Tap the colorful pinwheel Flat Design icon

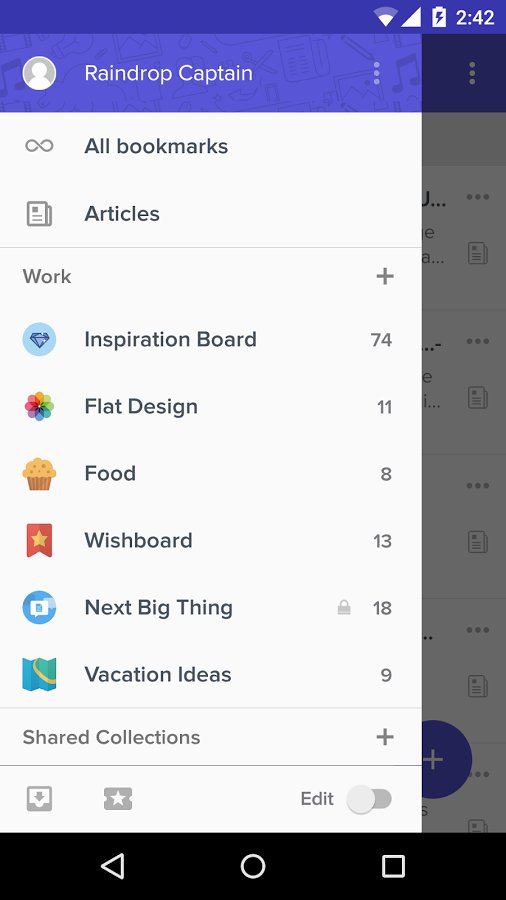[x=39, y=406]
